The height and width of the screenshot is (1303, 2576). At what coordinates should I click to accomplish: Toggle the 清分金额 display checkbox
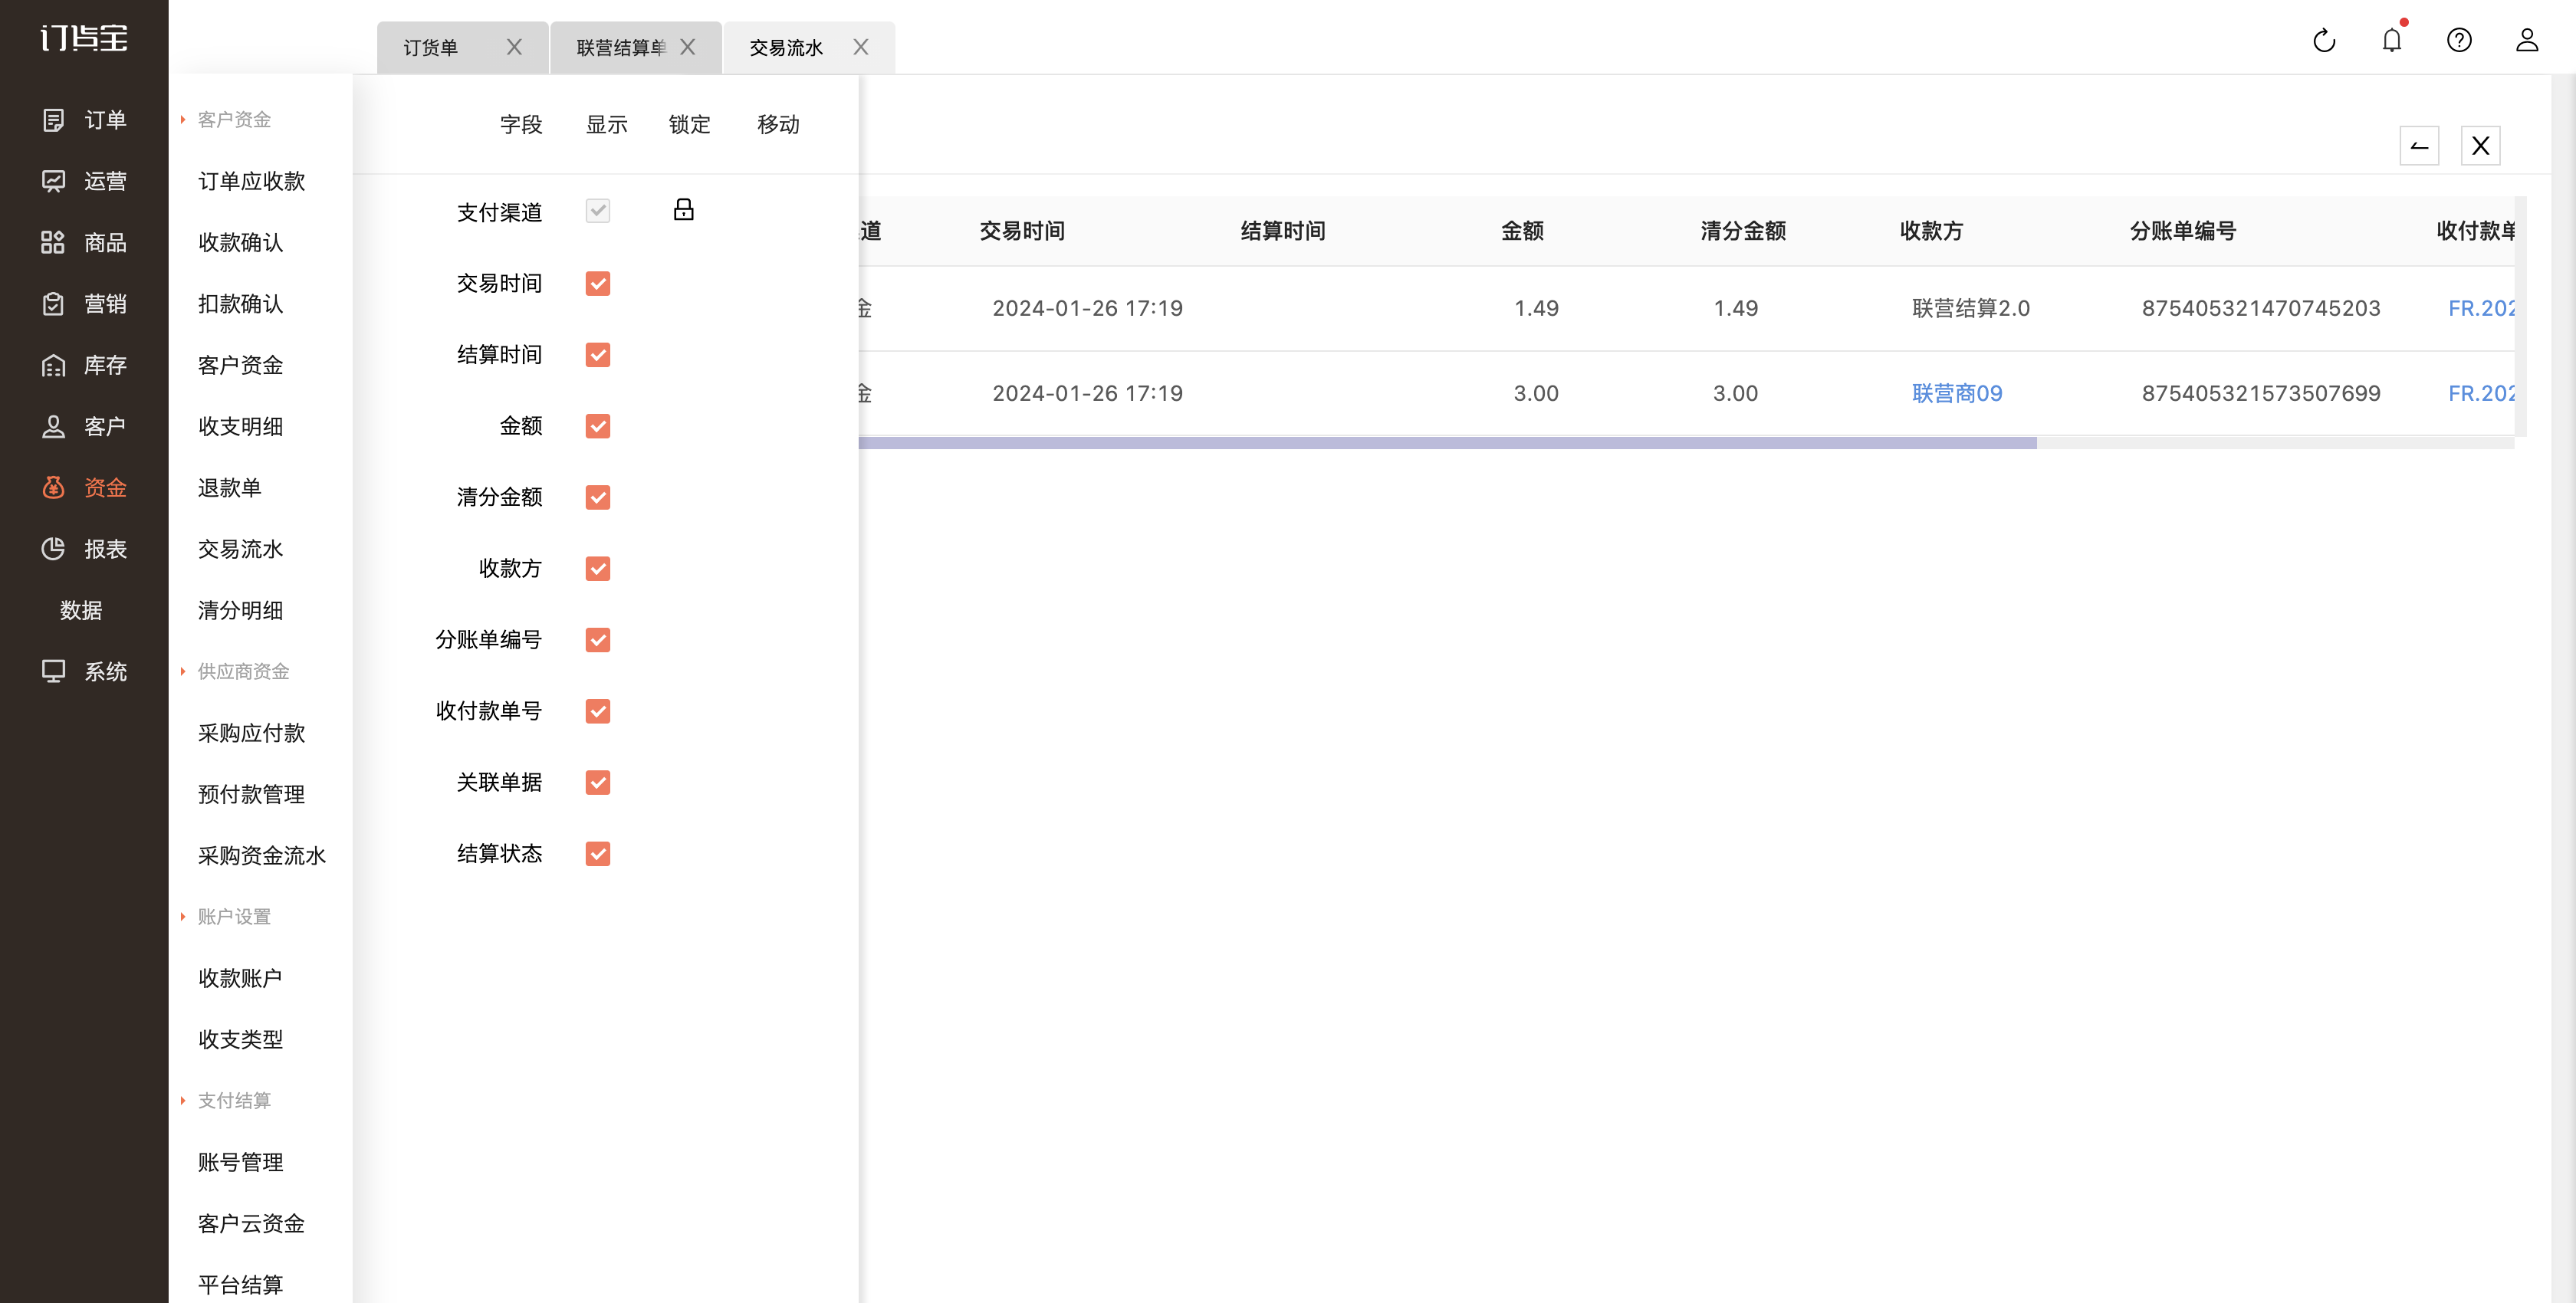click(598, 497)
